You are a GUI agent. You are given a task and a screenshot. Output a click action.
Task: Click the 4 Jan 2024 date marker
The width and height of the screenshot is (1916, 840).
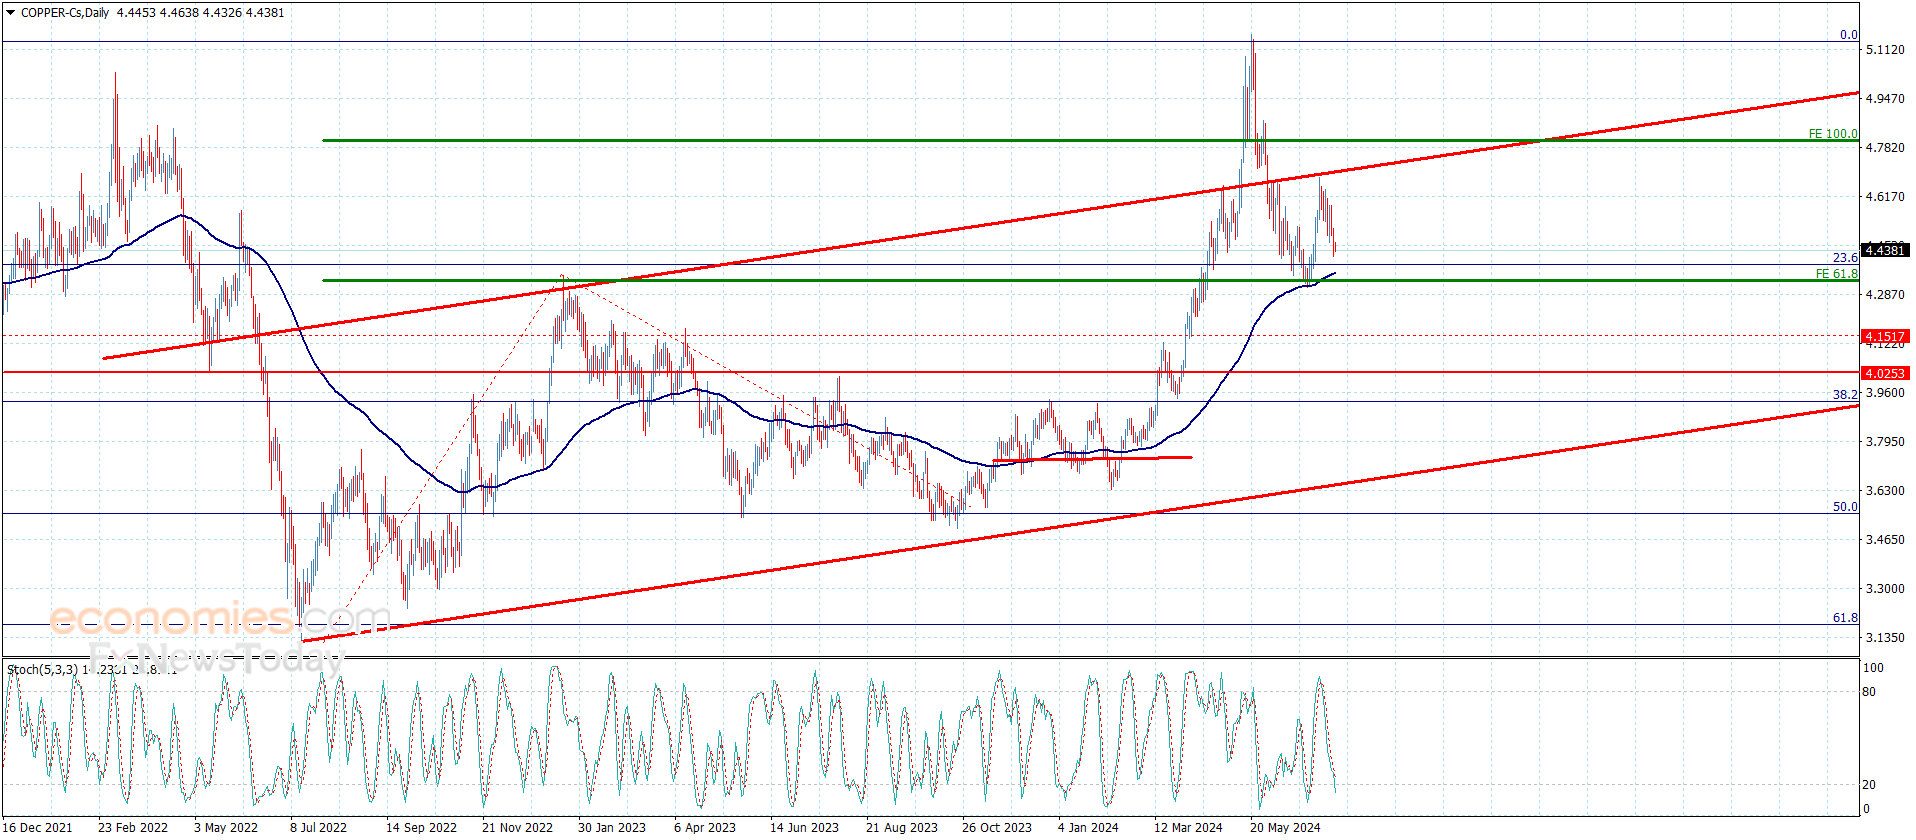pos(1088,827)
